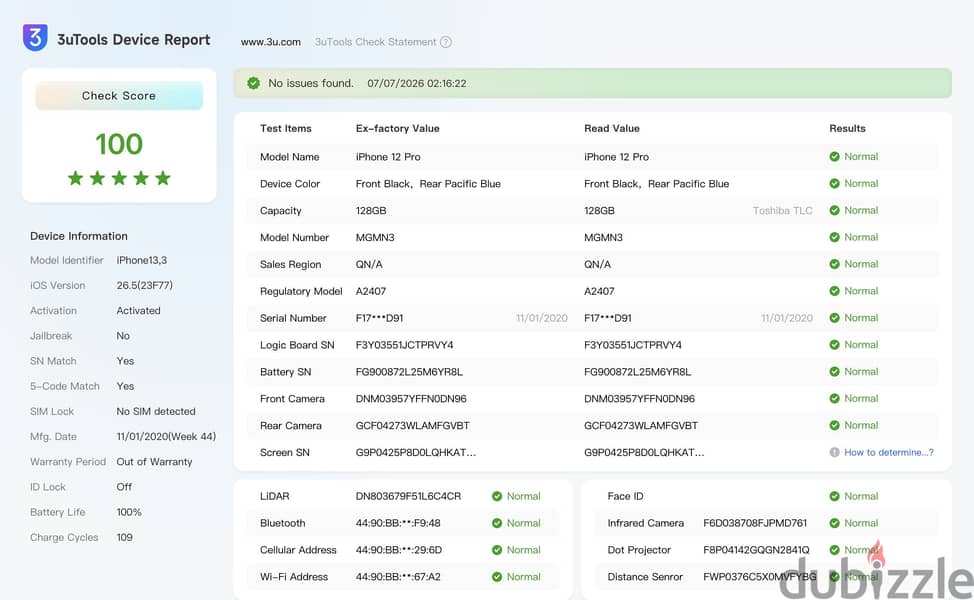This screenshot has width=974, height=600.
Task: Click the Activation value Activated
Action: pyautogui.click(x=138, y=311)
